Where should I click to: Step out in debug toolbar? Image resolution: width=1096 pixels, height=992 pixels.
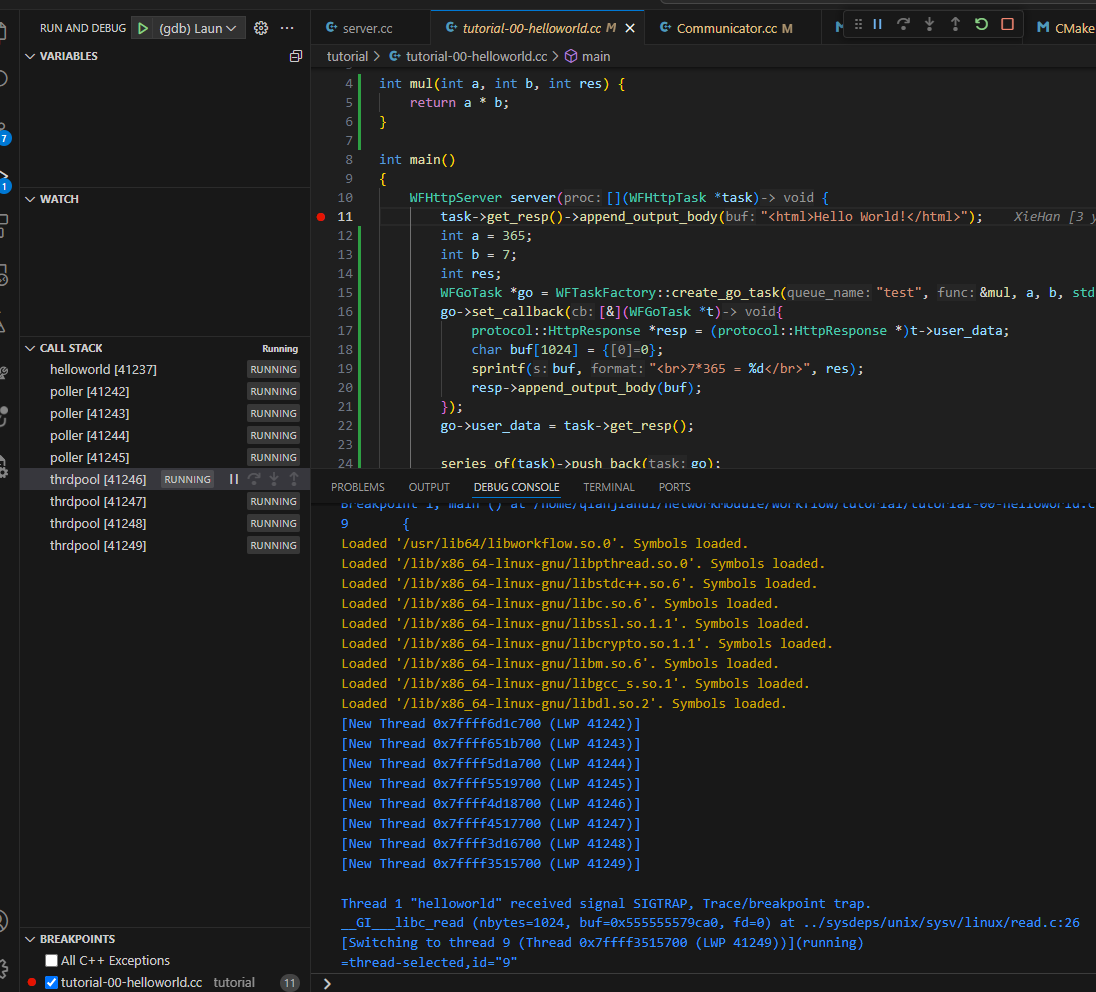[955, 24]
